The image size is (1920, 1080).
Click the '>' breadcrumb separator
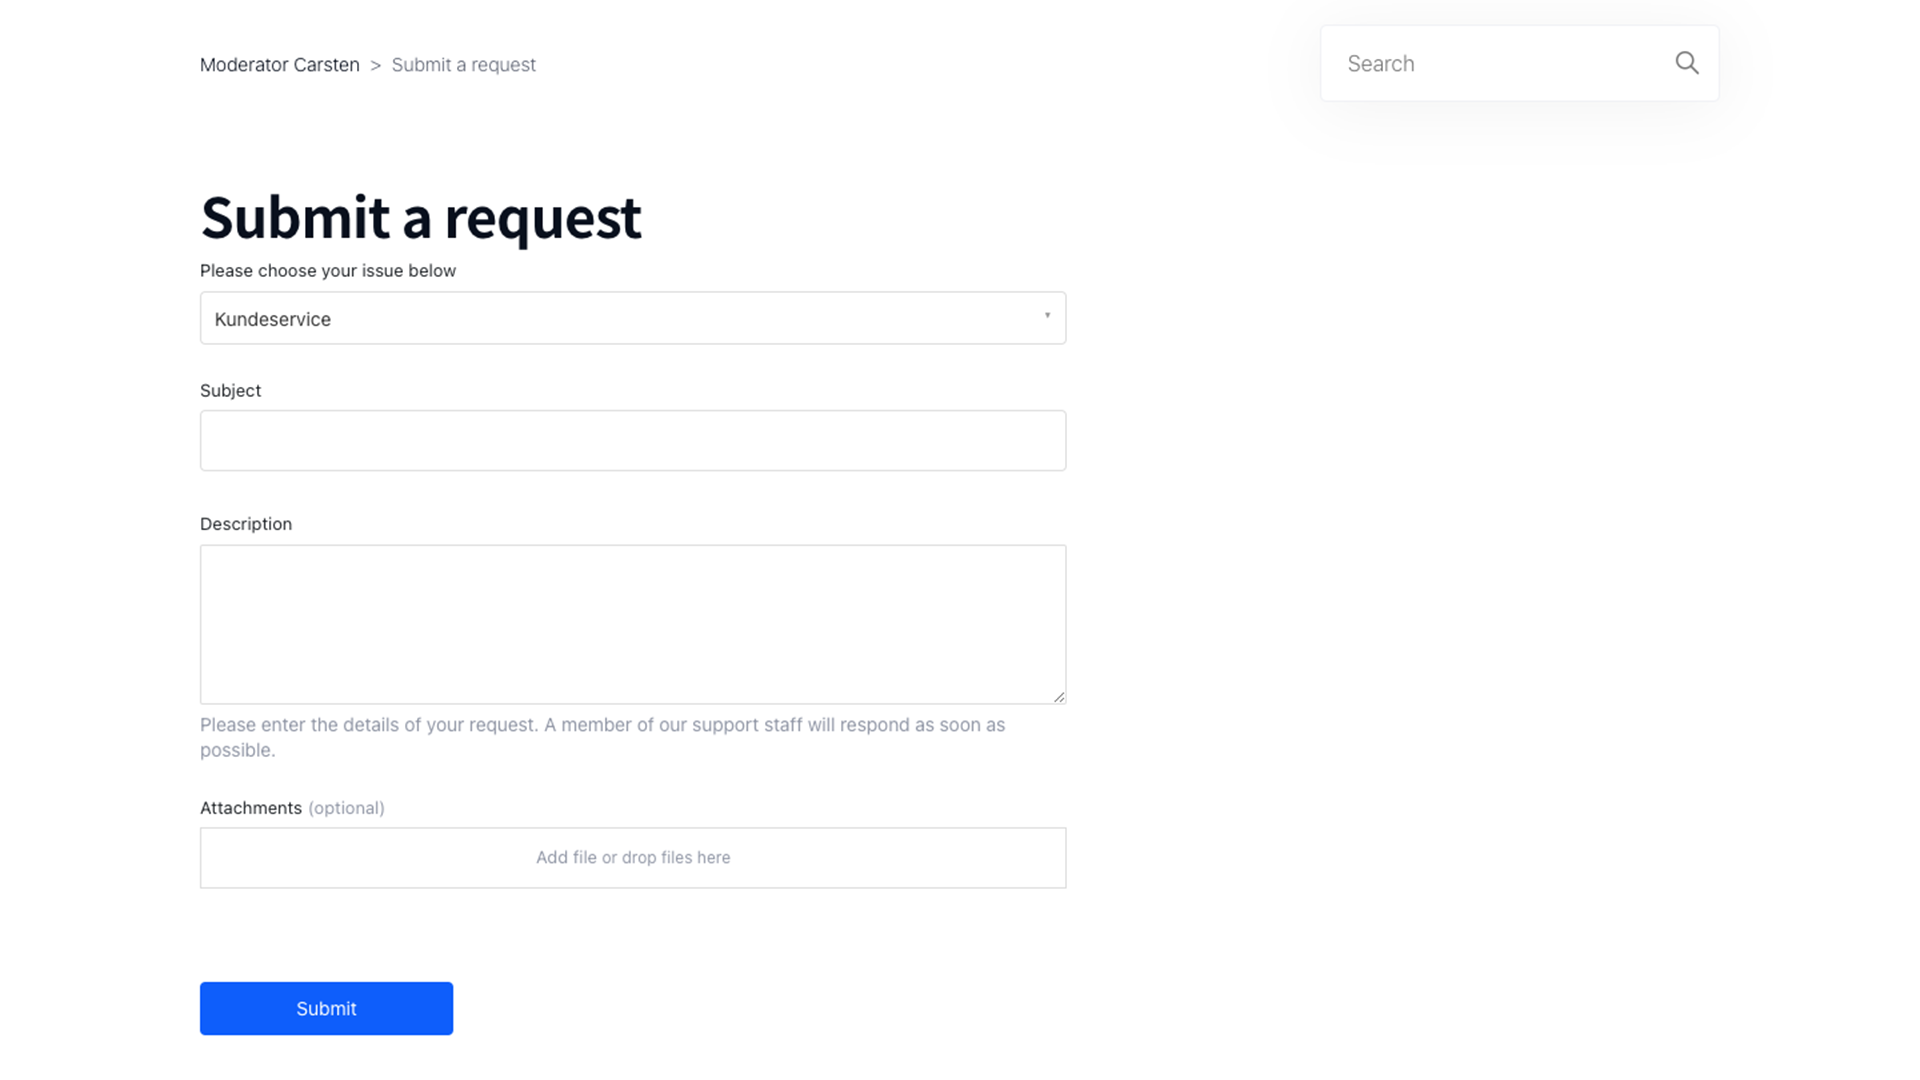coord(375,65)
